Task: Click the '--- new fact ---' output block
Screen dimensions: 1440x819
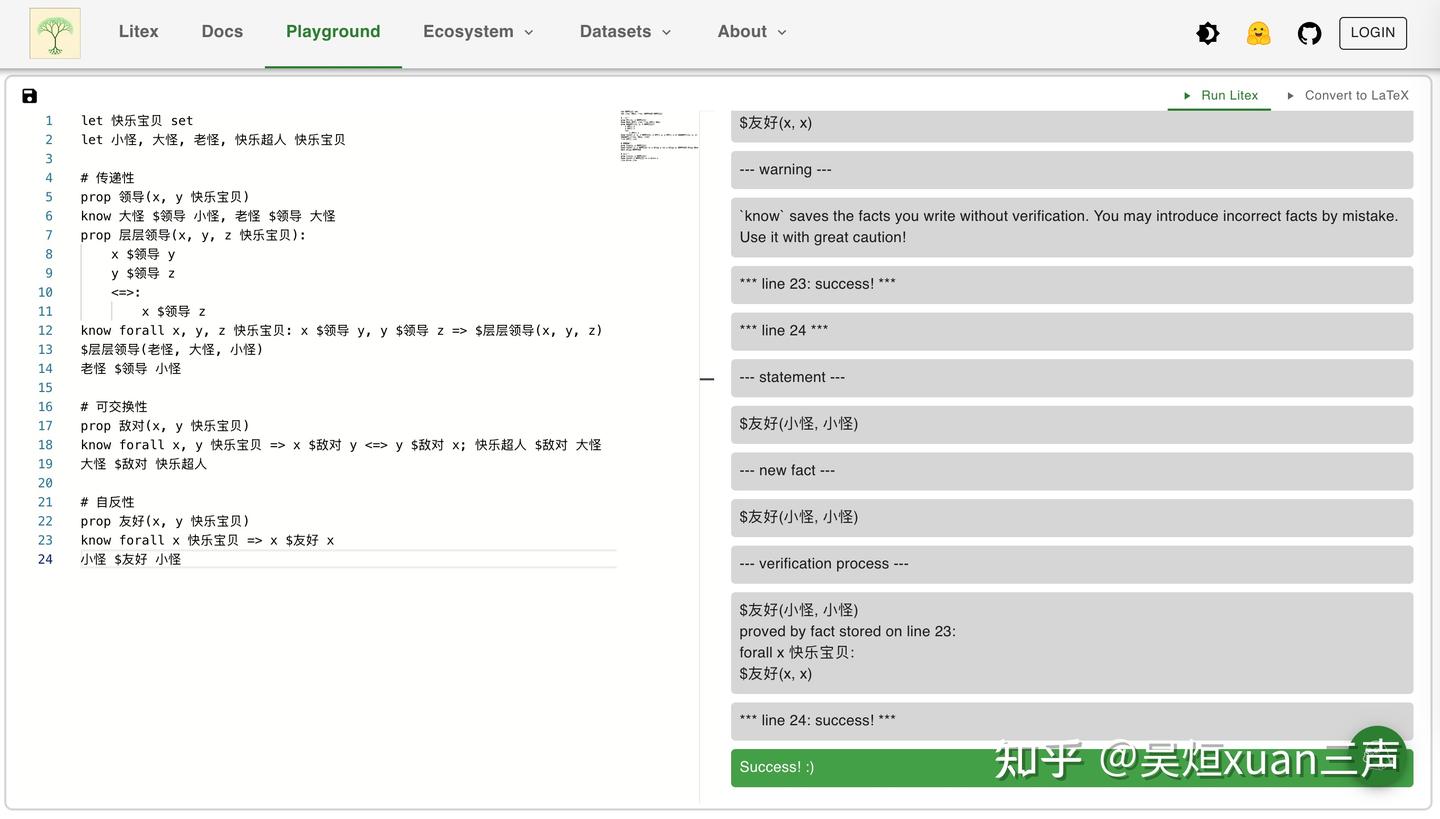Action: (1072, 471)
